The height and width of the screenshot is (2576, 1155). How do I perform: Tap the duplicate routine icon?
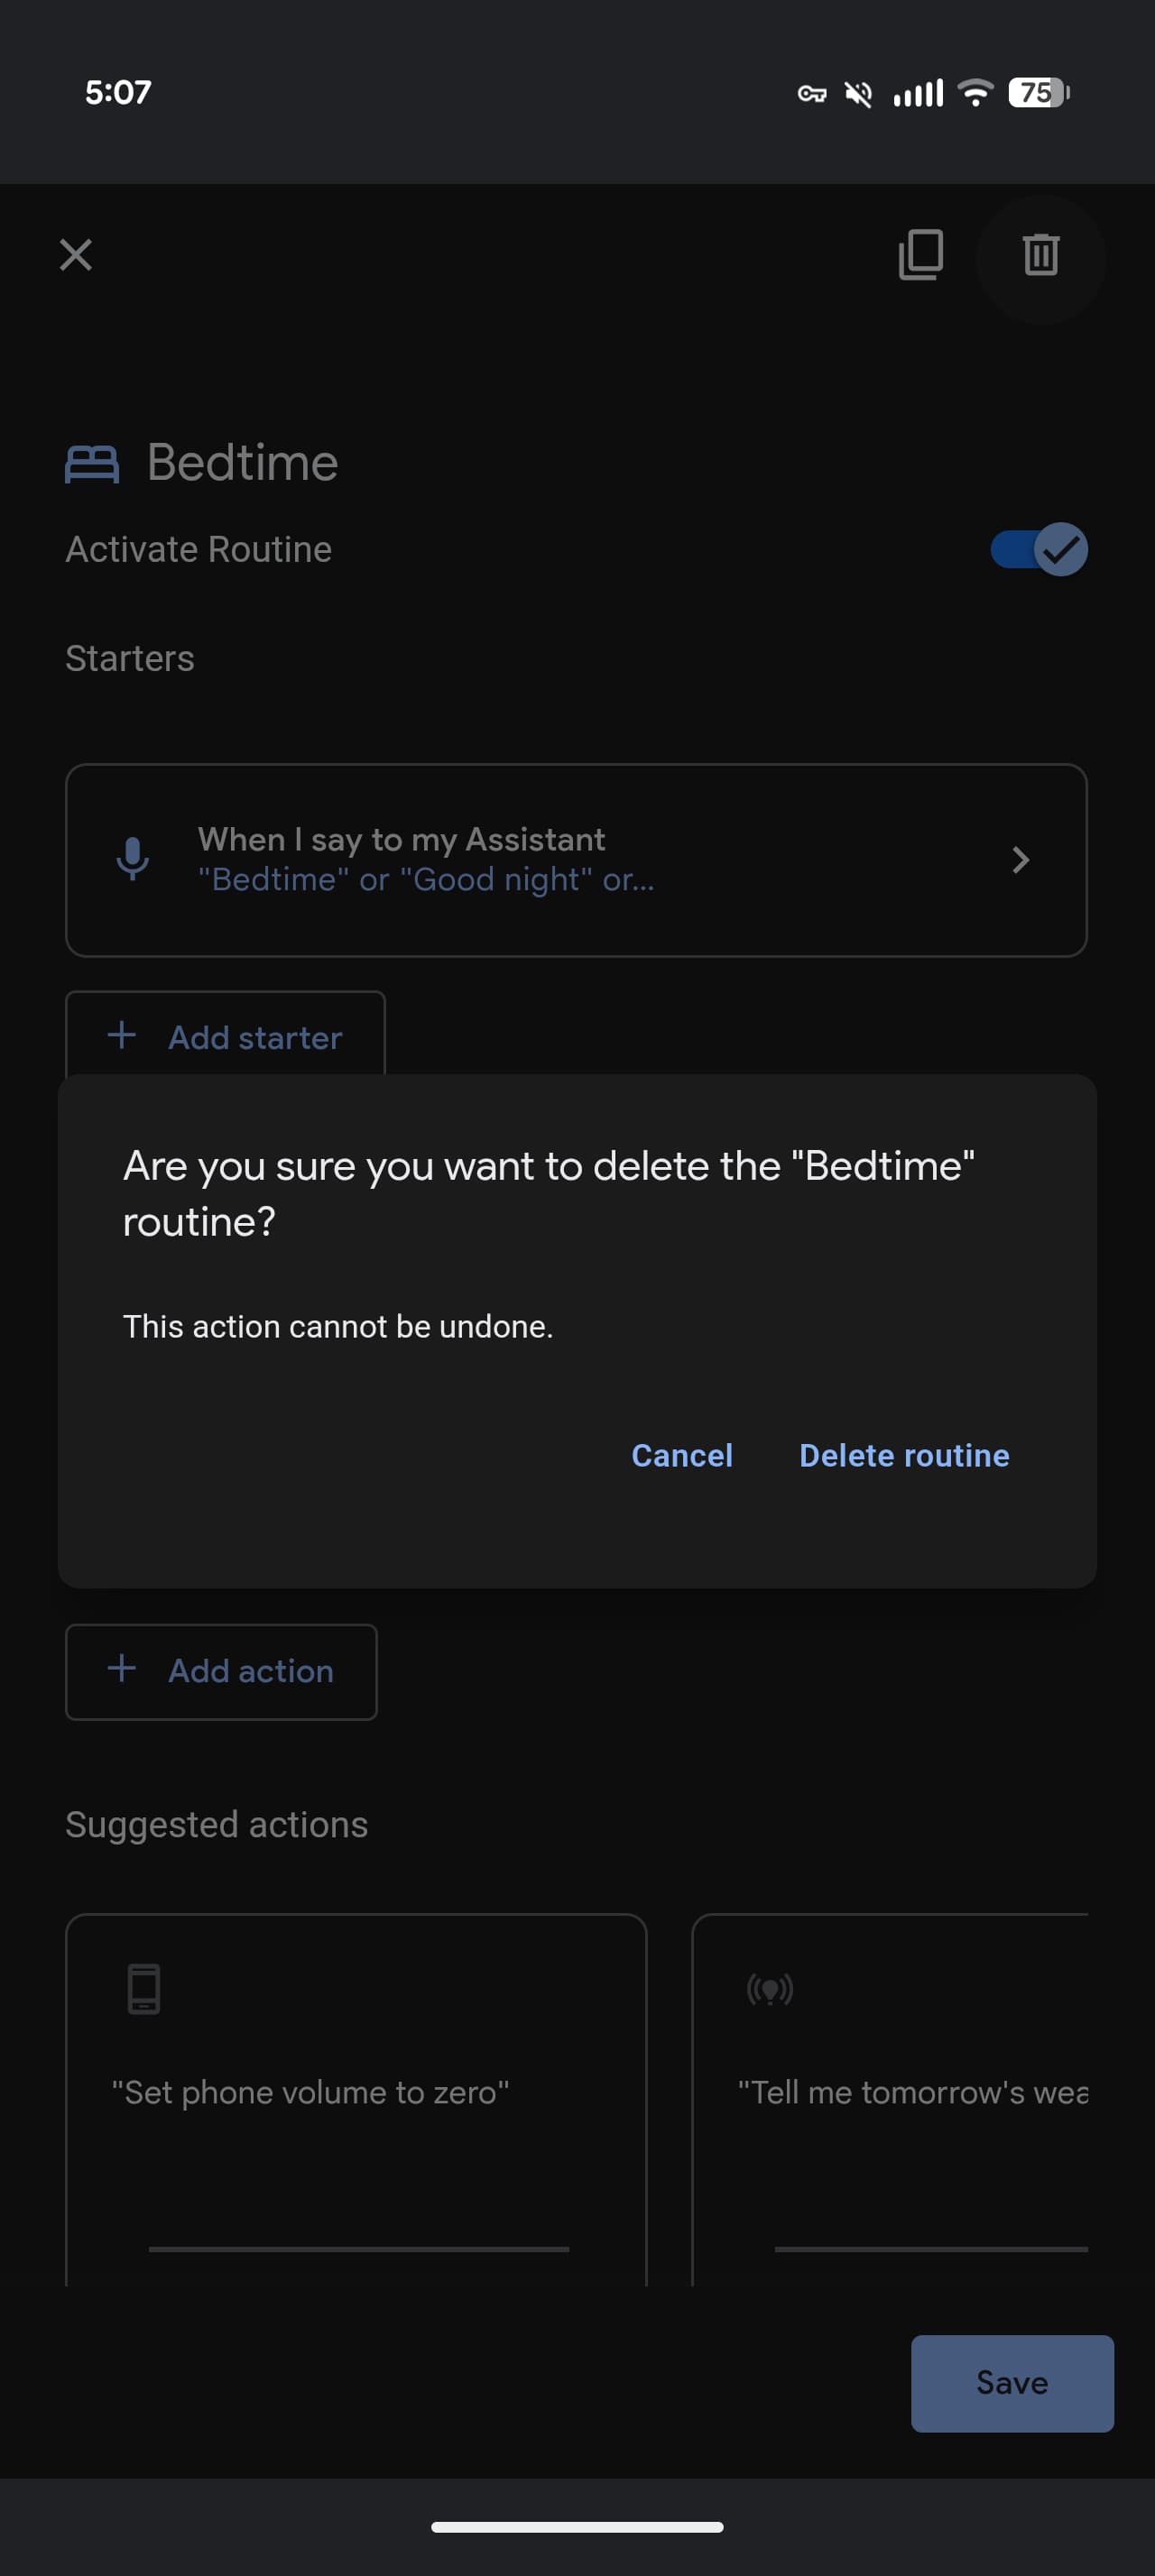click(921, 255)
